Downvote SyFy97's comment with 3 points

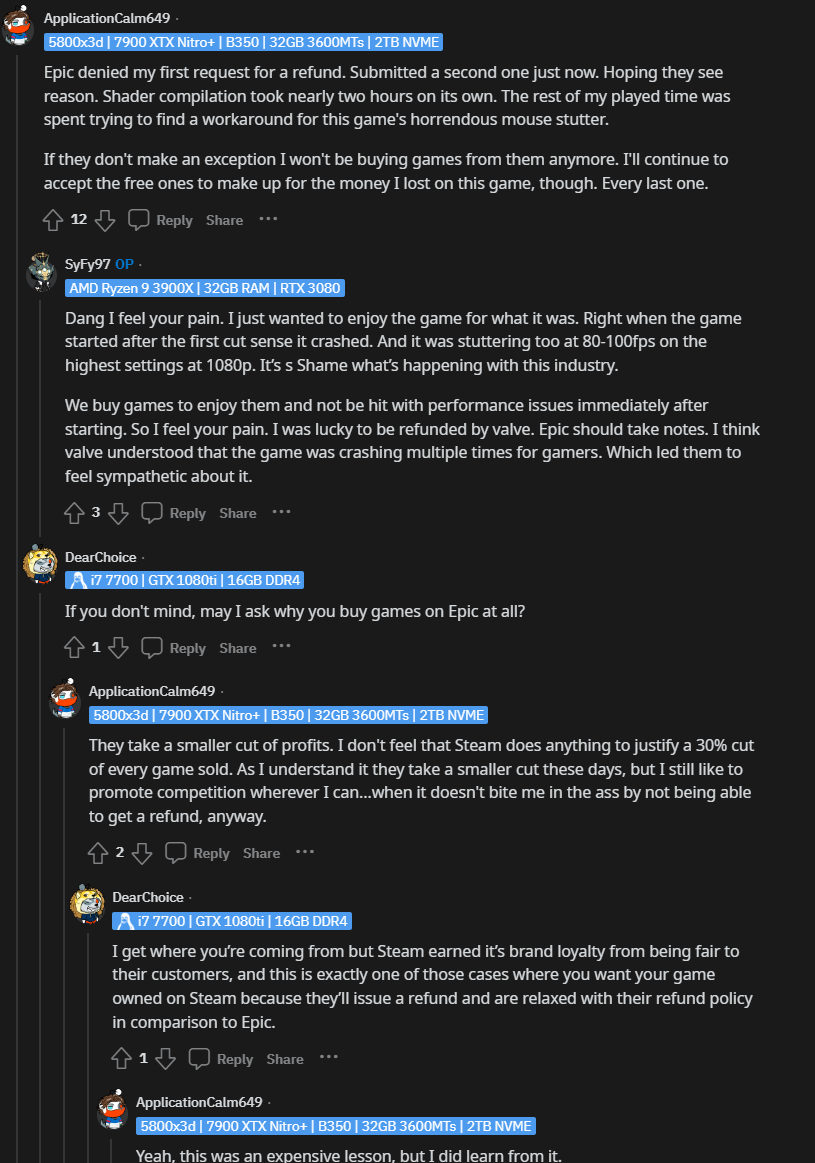tap(118, 513)
